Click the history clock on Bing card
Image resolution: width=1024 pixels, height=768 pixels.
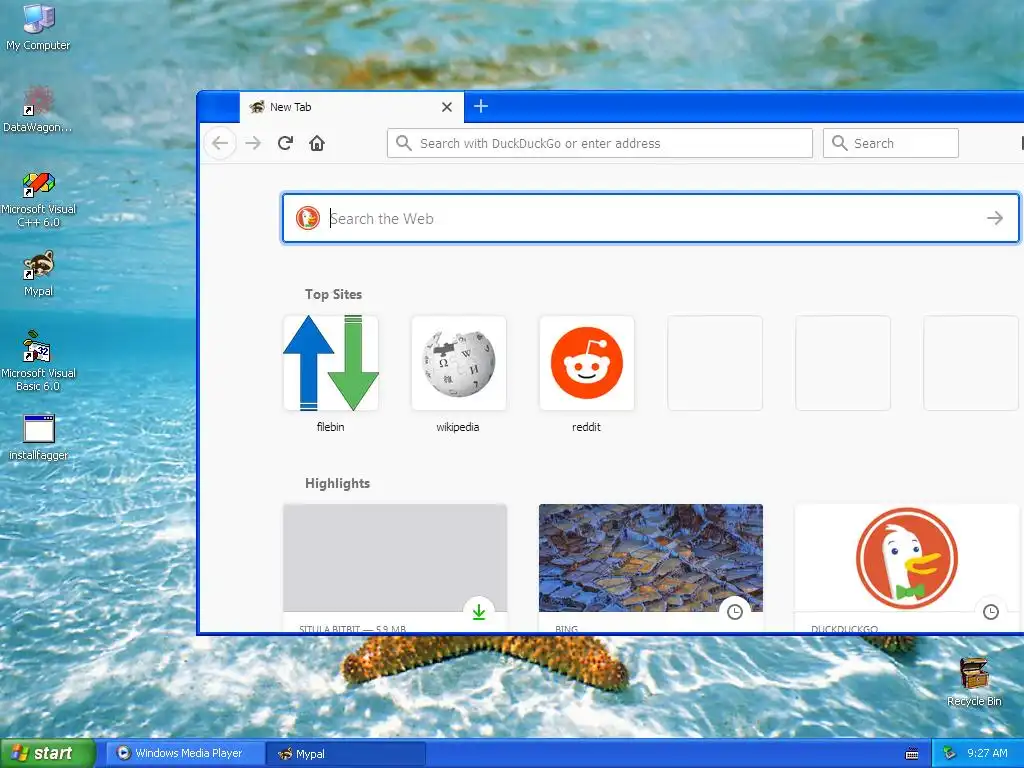[735, 612]
